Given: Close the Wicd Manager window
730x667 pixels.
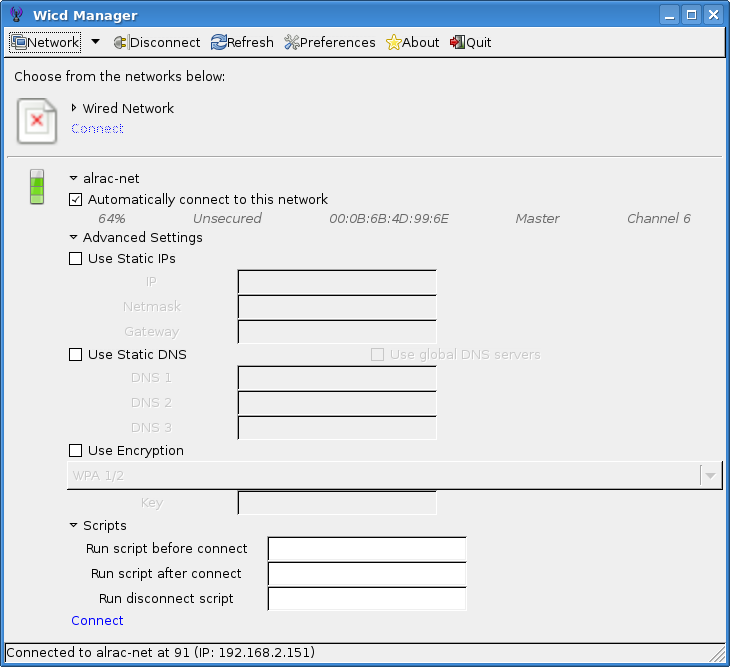Looking at the screenshot, I should point(713,15).
